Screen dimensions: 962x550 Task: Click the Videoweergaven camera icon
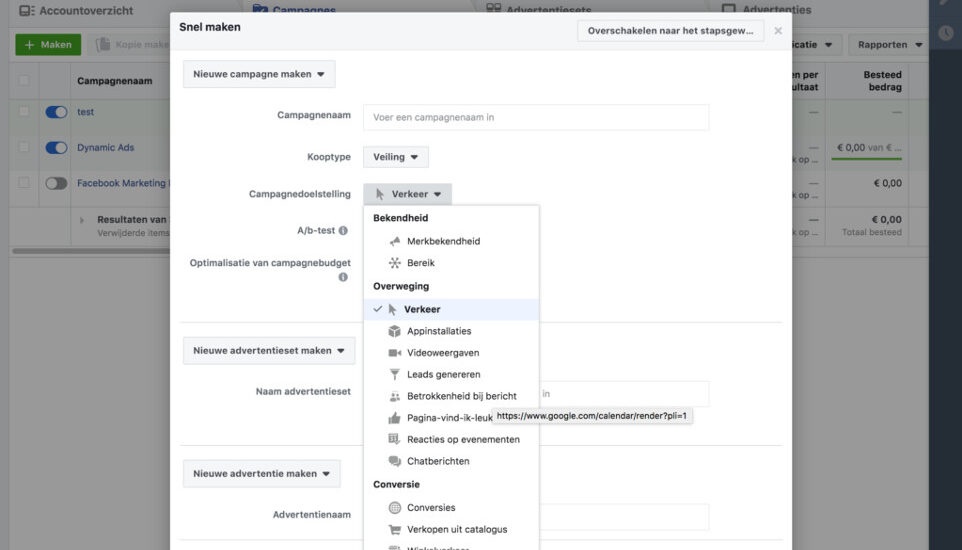pos(394,353)
